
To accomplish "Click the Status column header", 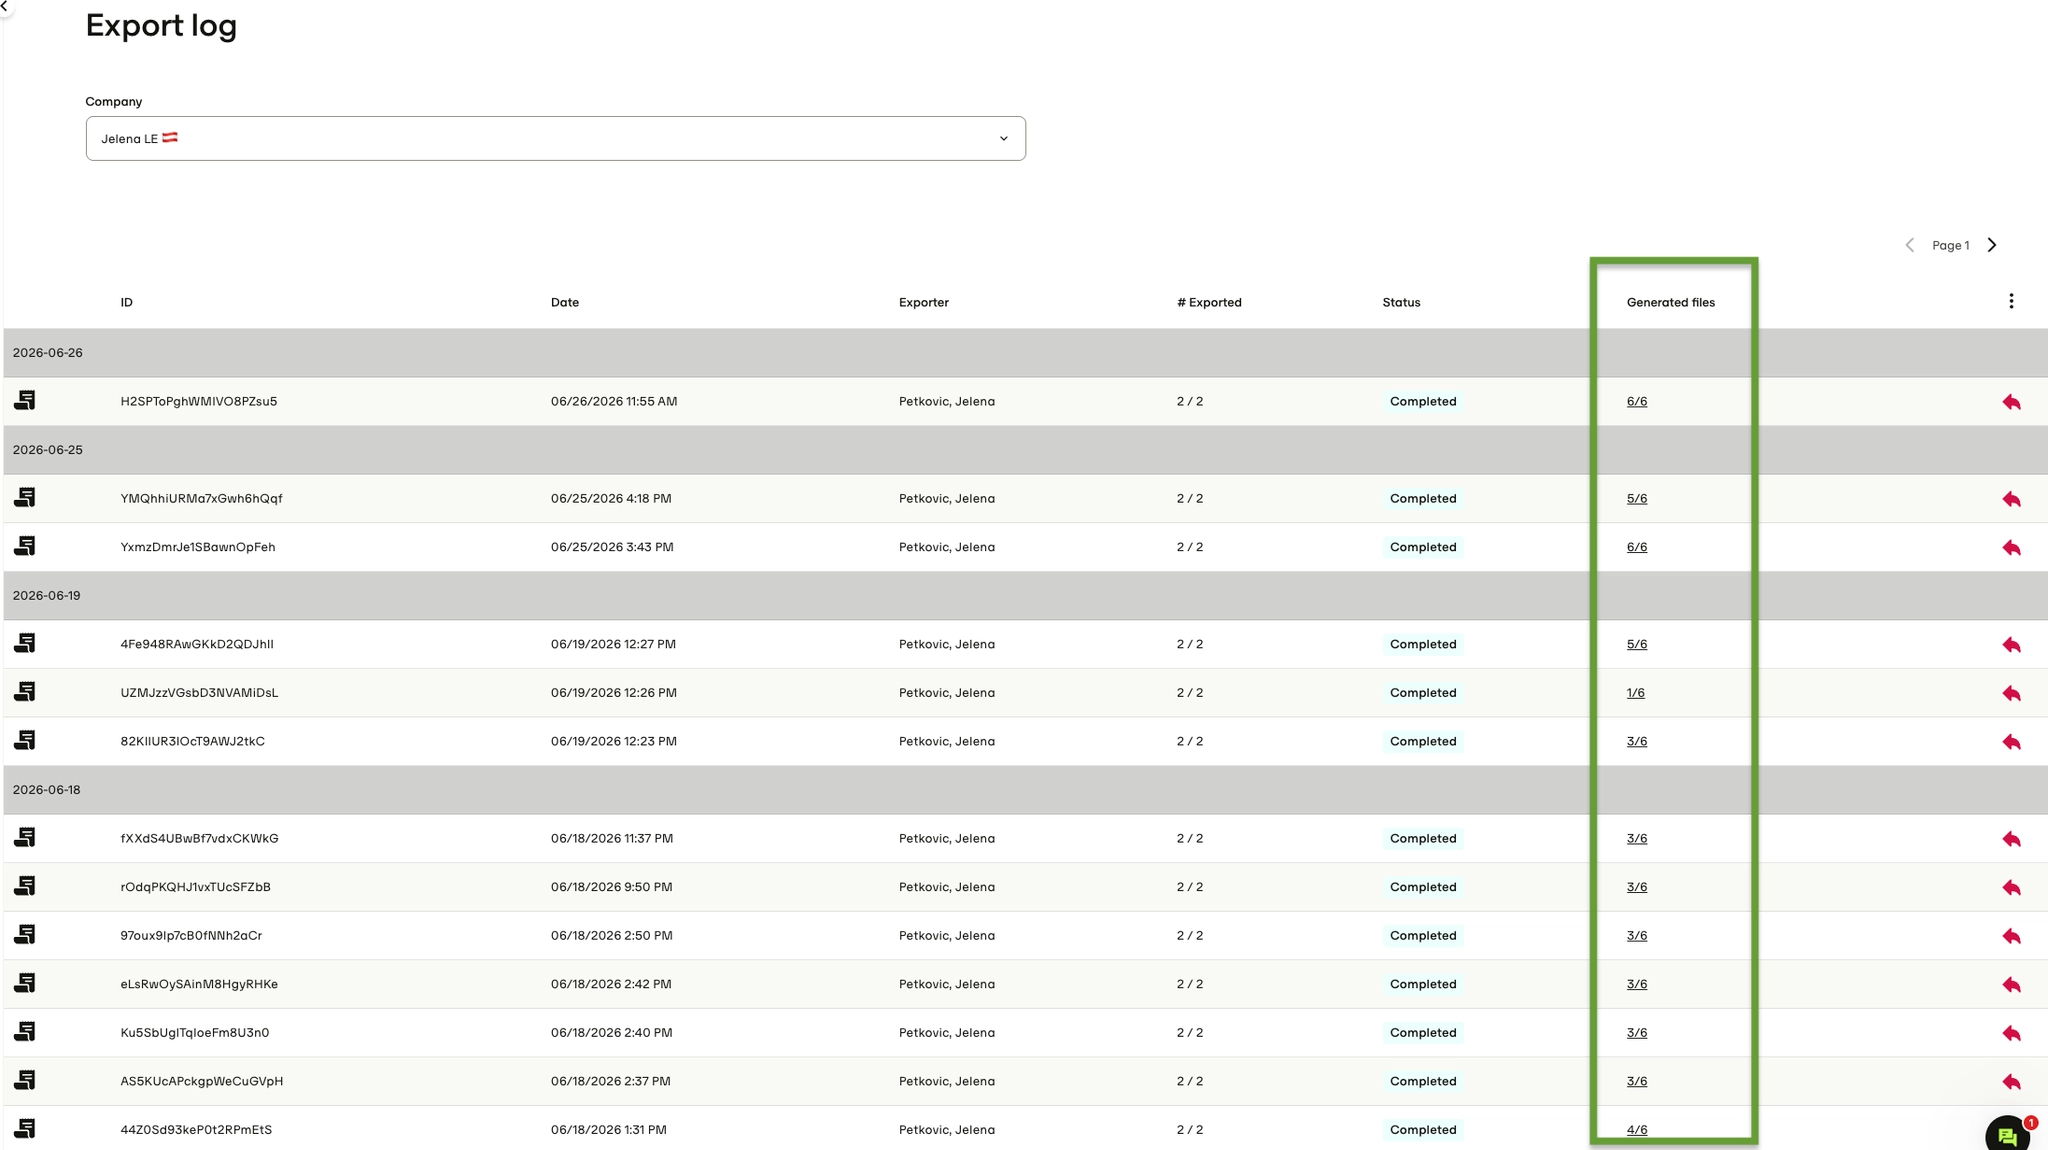I will click(x=1401, y=302).
